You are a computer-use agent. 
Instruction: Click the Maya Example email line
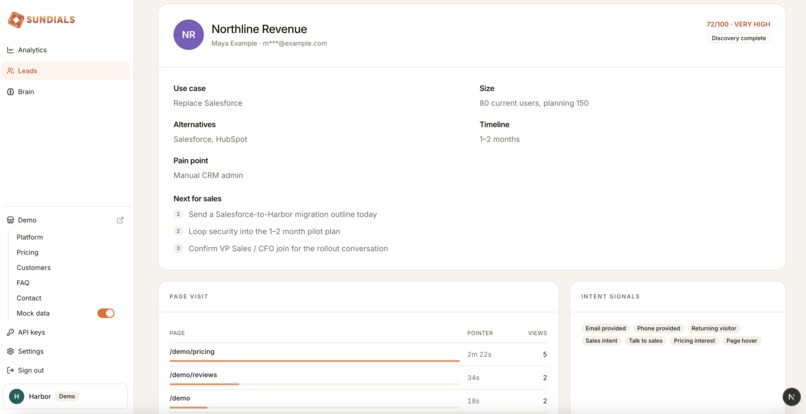269,43
